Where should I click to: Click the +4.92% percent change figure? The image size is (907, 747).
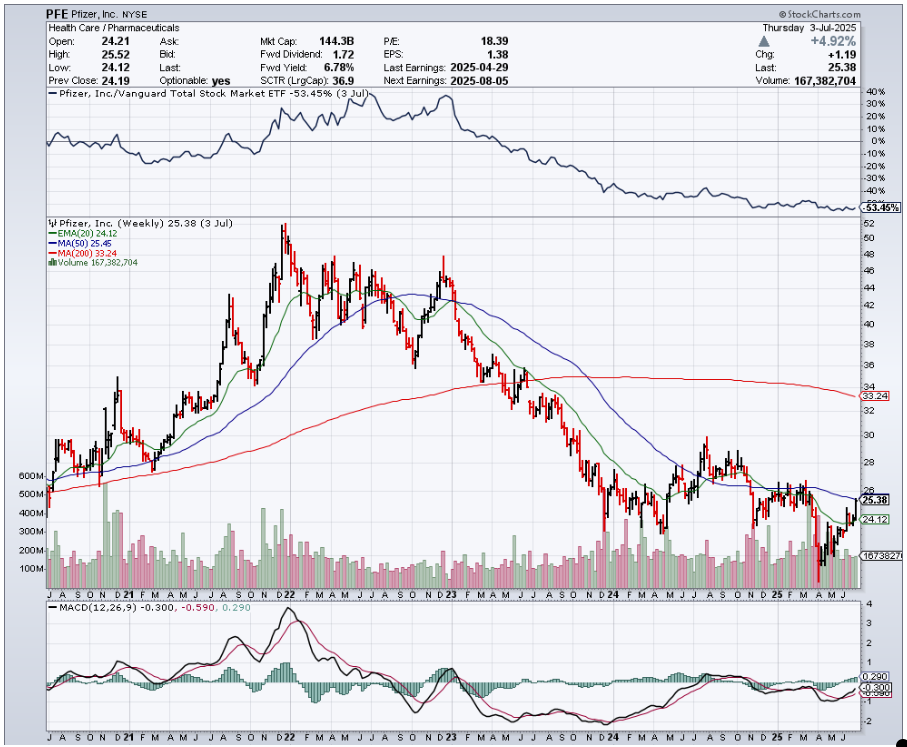pyautogui.click(x=833, y=41)
